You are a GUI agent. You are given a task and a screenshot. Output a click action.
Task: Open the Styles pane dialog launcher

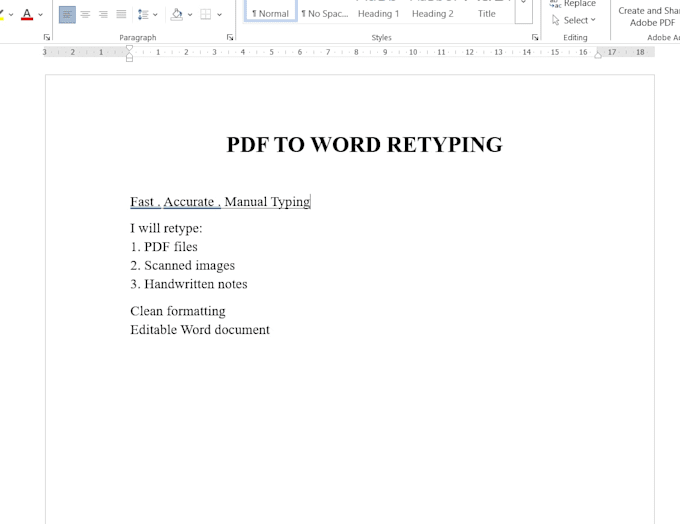coord(535,38)
